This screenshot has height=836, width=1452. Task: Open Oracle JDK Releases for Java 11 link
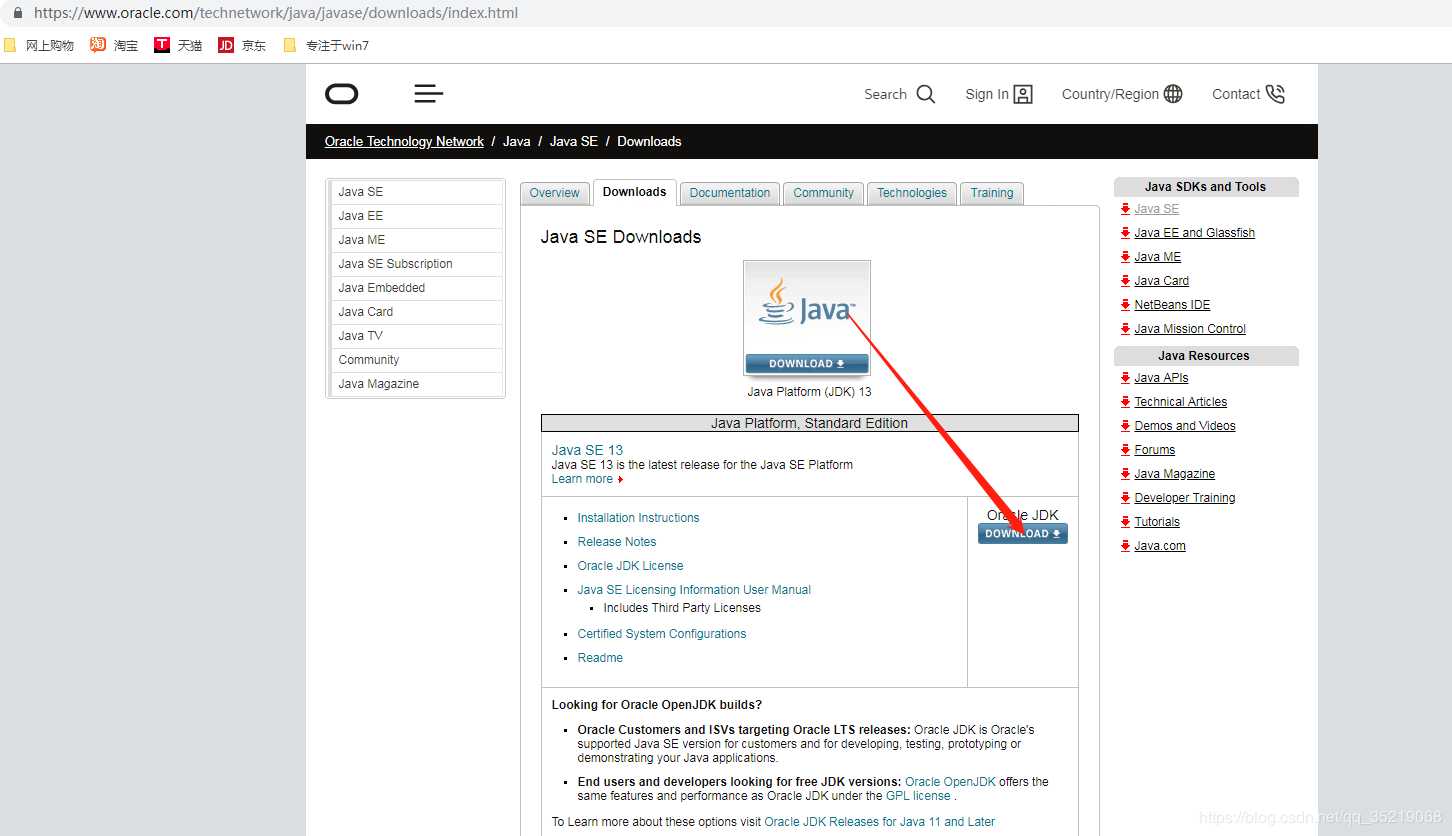click(880, 822)
